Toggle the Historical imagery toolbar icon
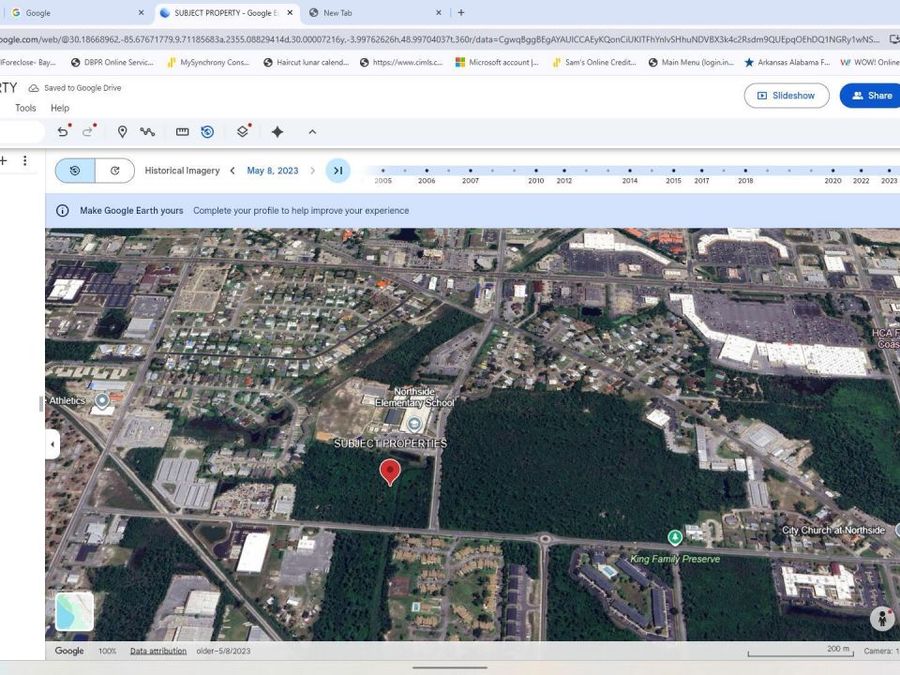900x675 pixels. [x=207, y=131]
